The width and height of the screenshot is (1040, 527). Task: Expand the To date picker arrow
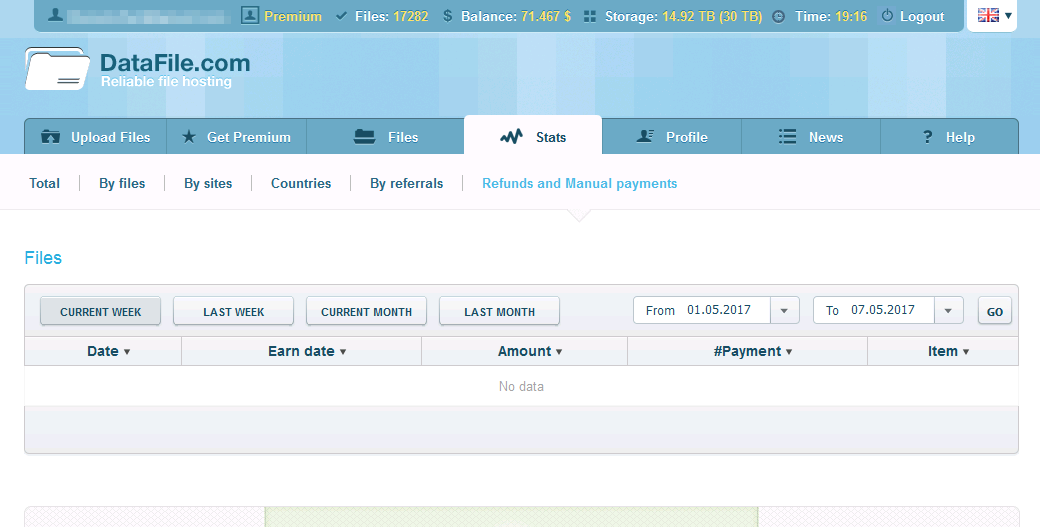click(947, 311)
